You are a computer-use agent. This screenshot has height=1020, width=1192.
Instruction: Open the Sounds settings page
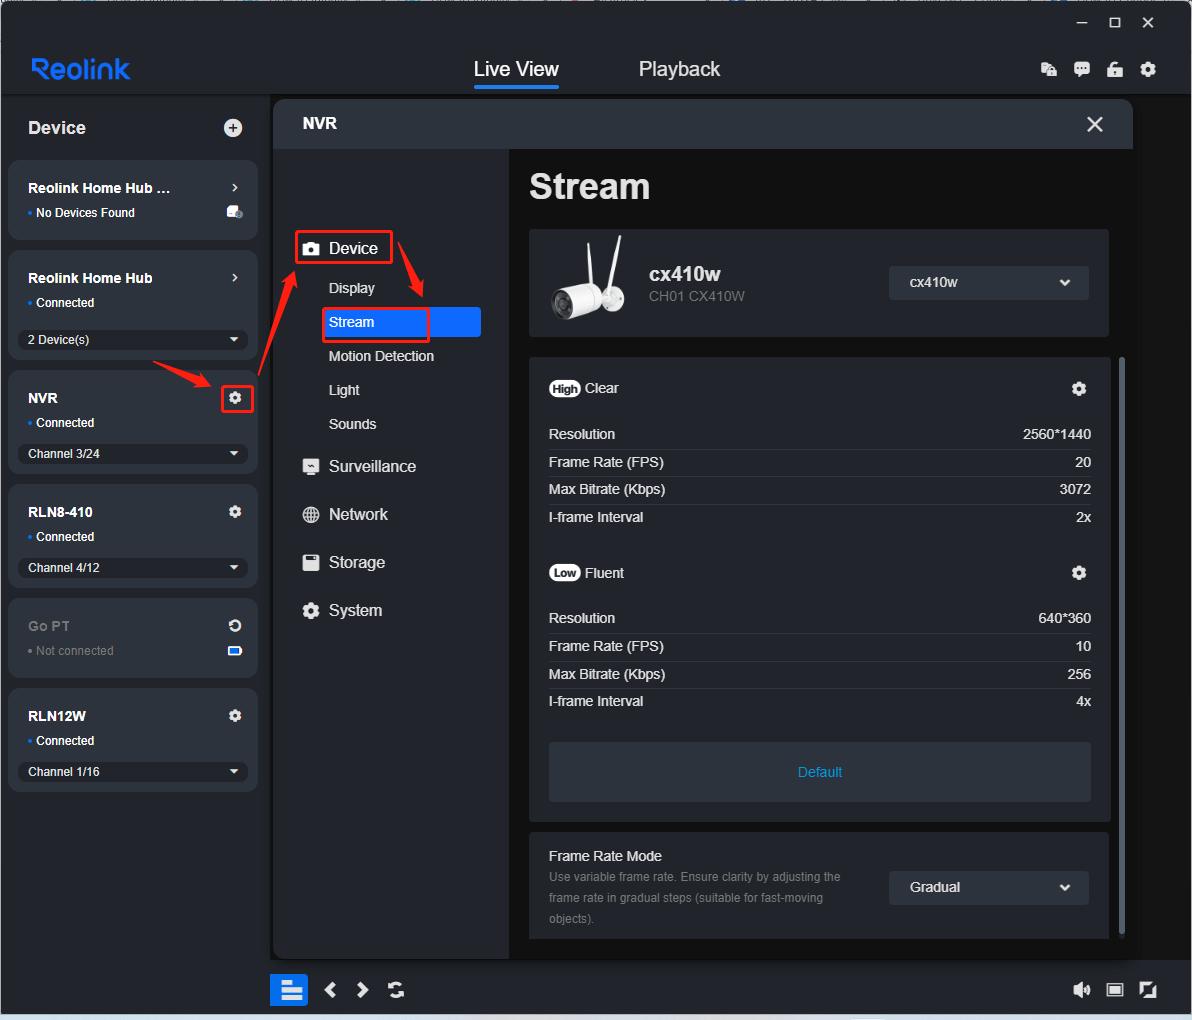click(x=352, y=424)
